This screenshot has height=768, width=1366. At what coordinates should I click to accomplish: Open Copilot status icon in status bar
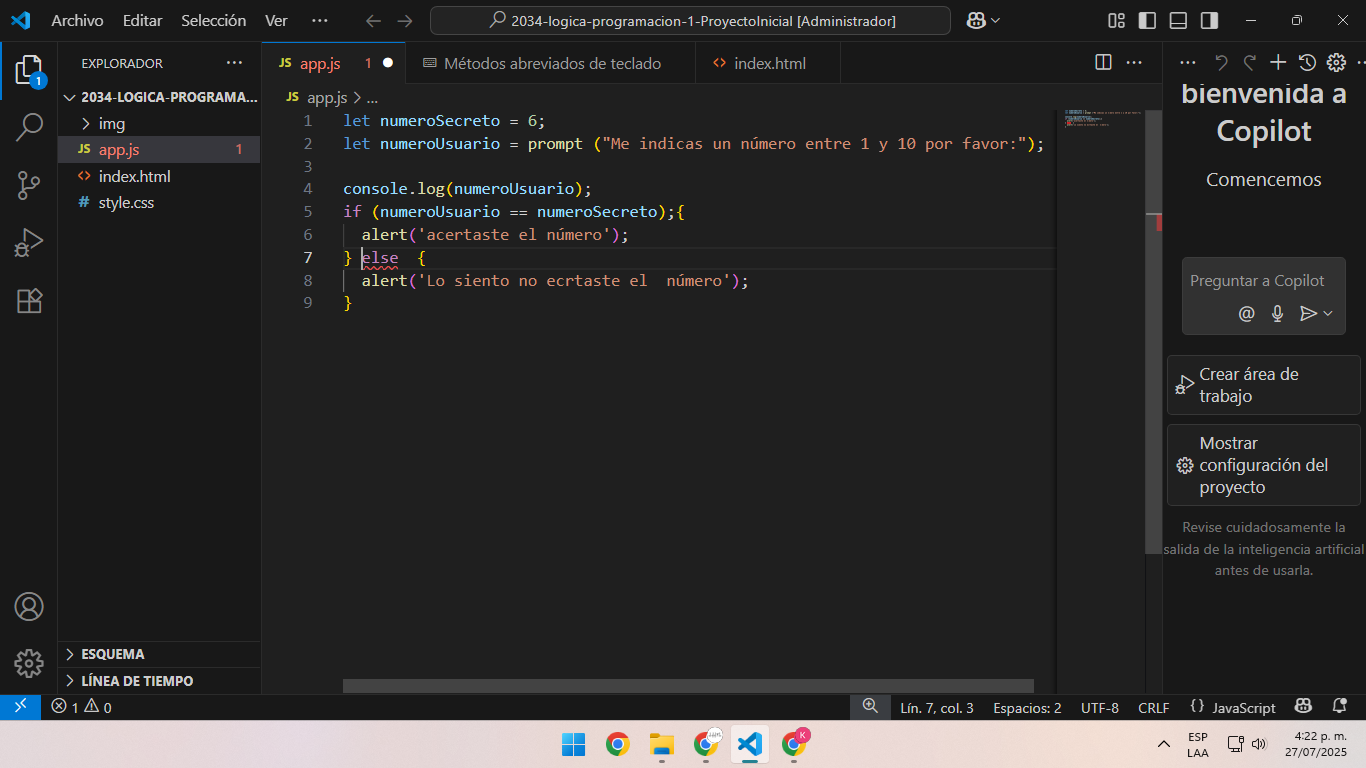pyautogui.click(x=1304, y=707)
